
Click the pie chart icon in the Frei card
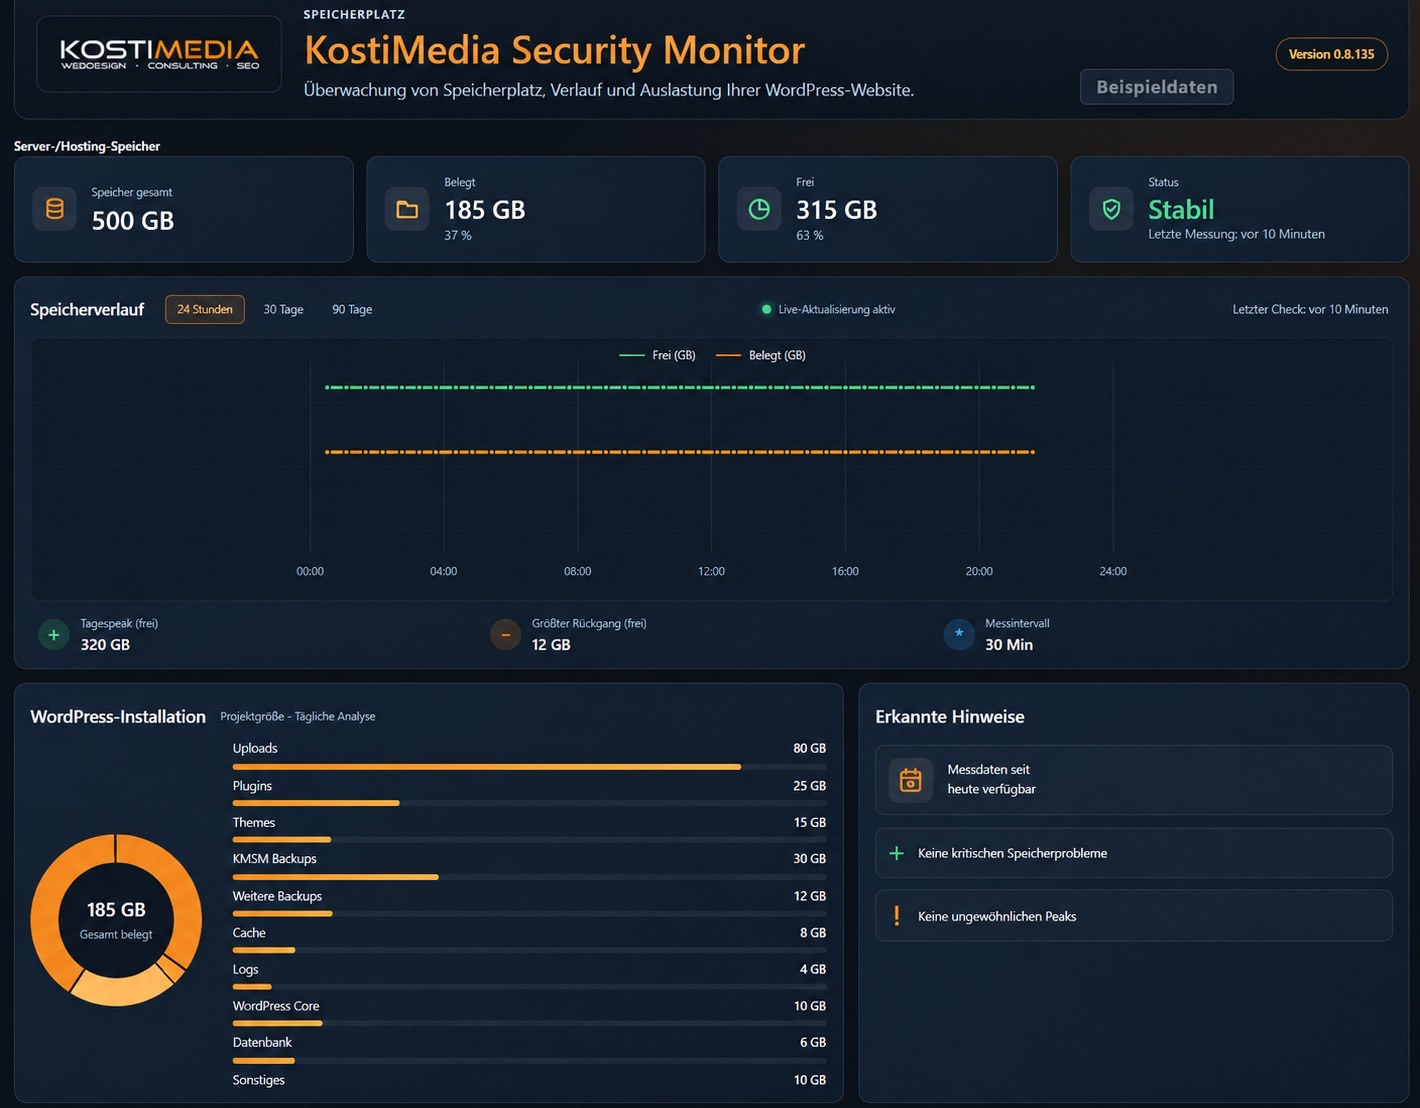pos(759,209)
